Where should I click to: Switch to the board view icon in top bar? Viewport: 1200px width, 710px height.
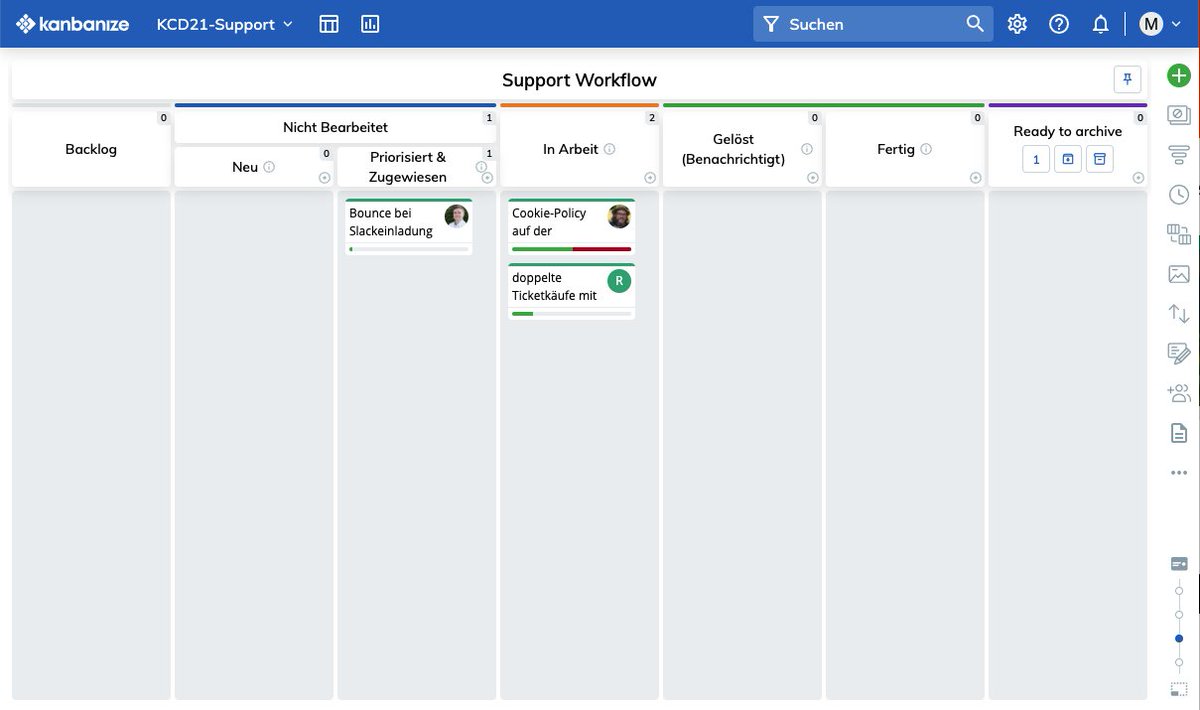[329, 23]
